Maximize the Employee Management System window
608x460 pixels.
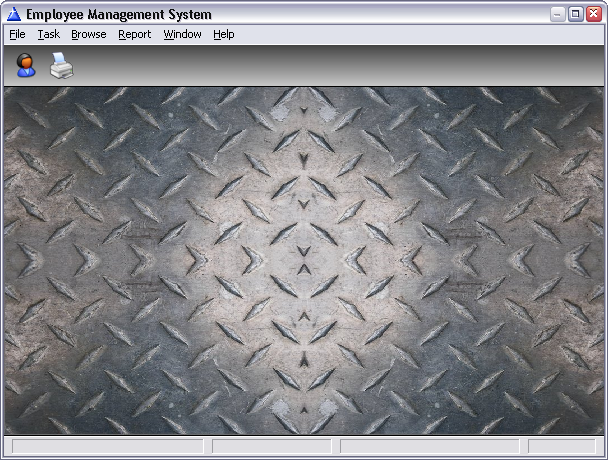point(576,14)
